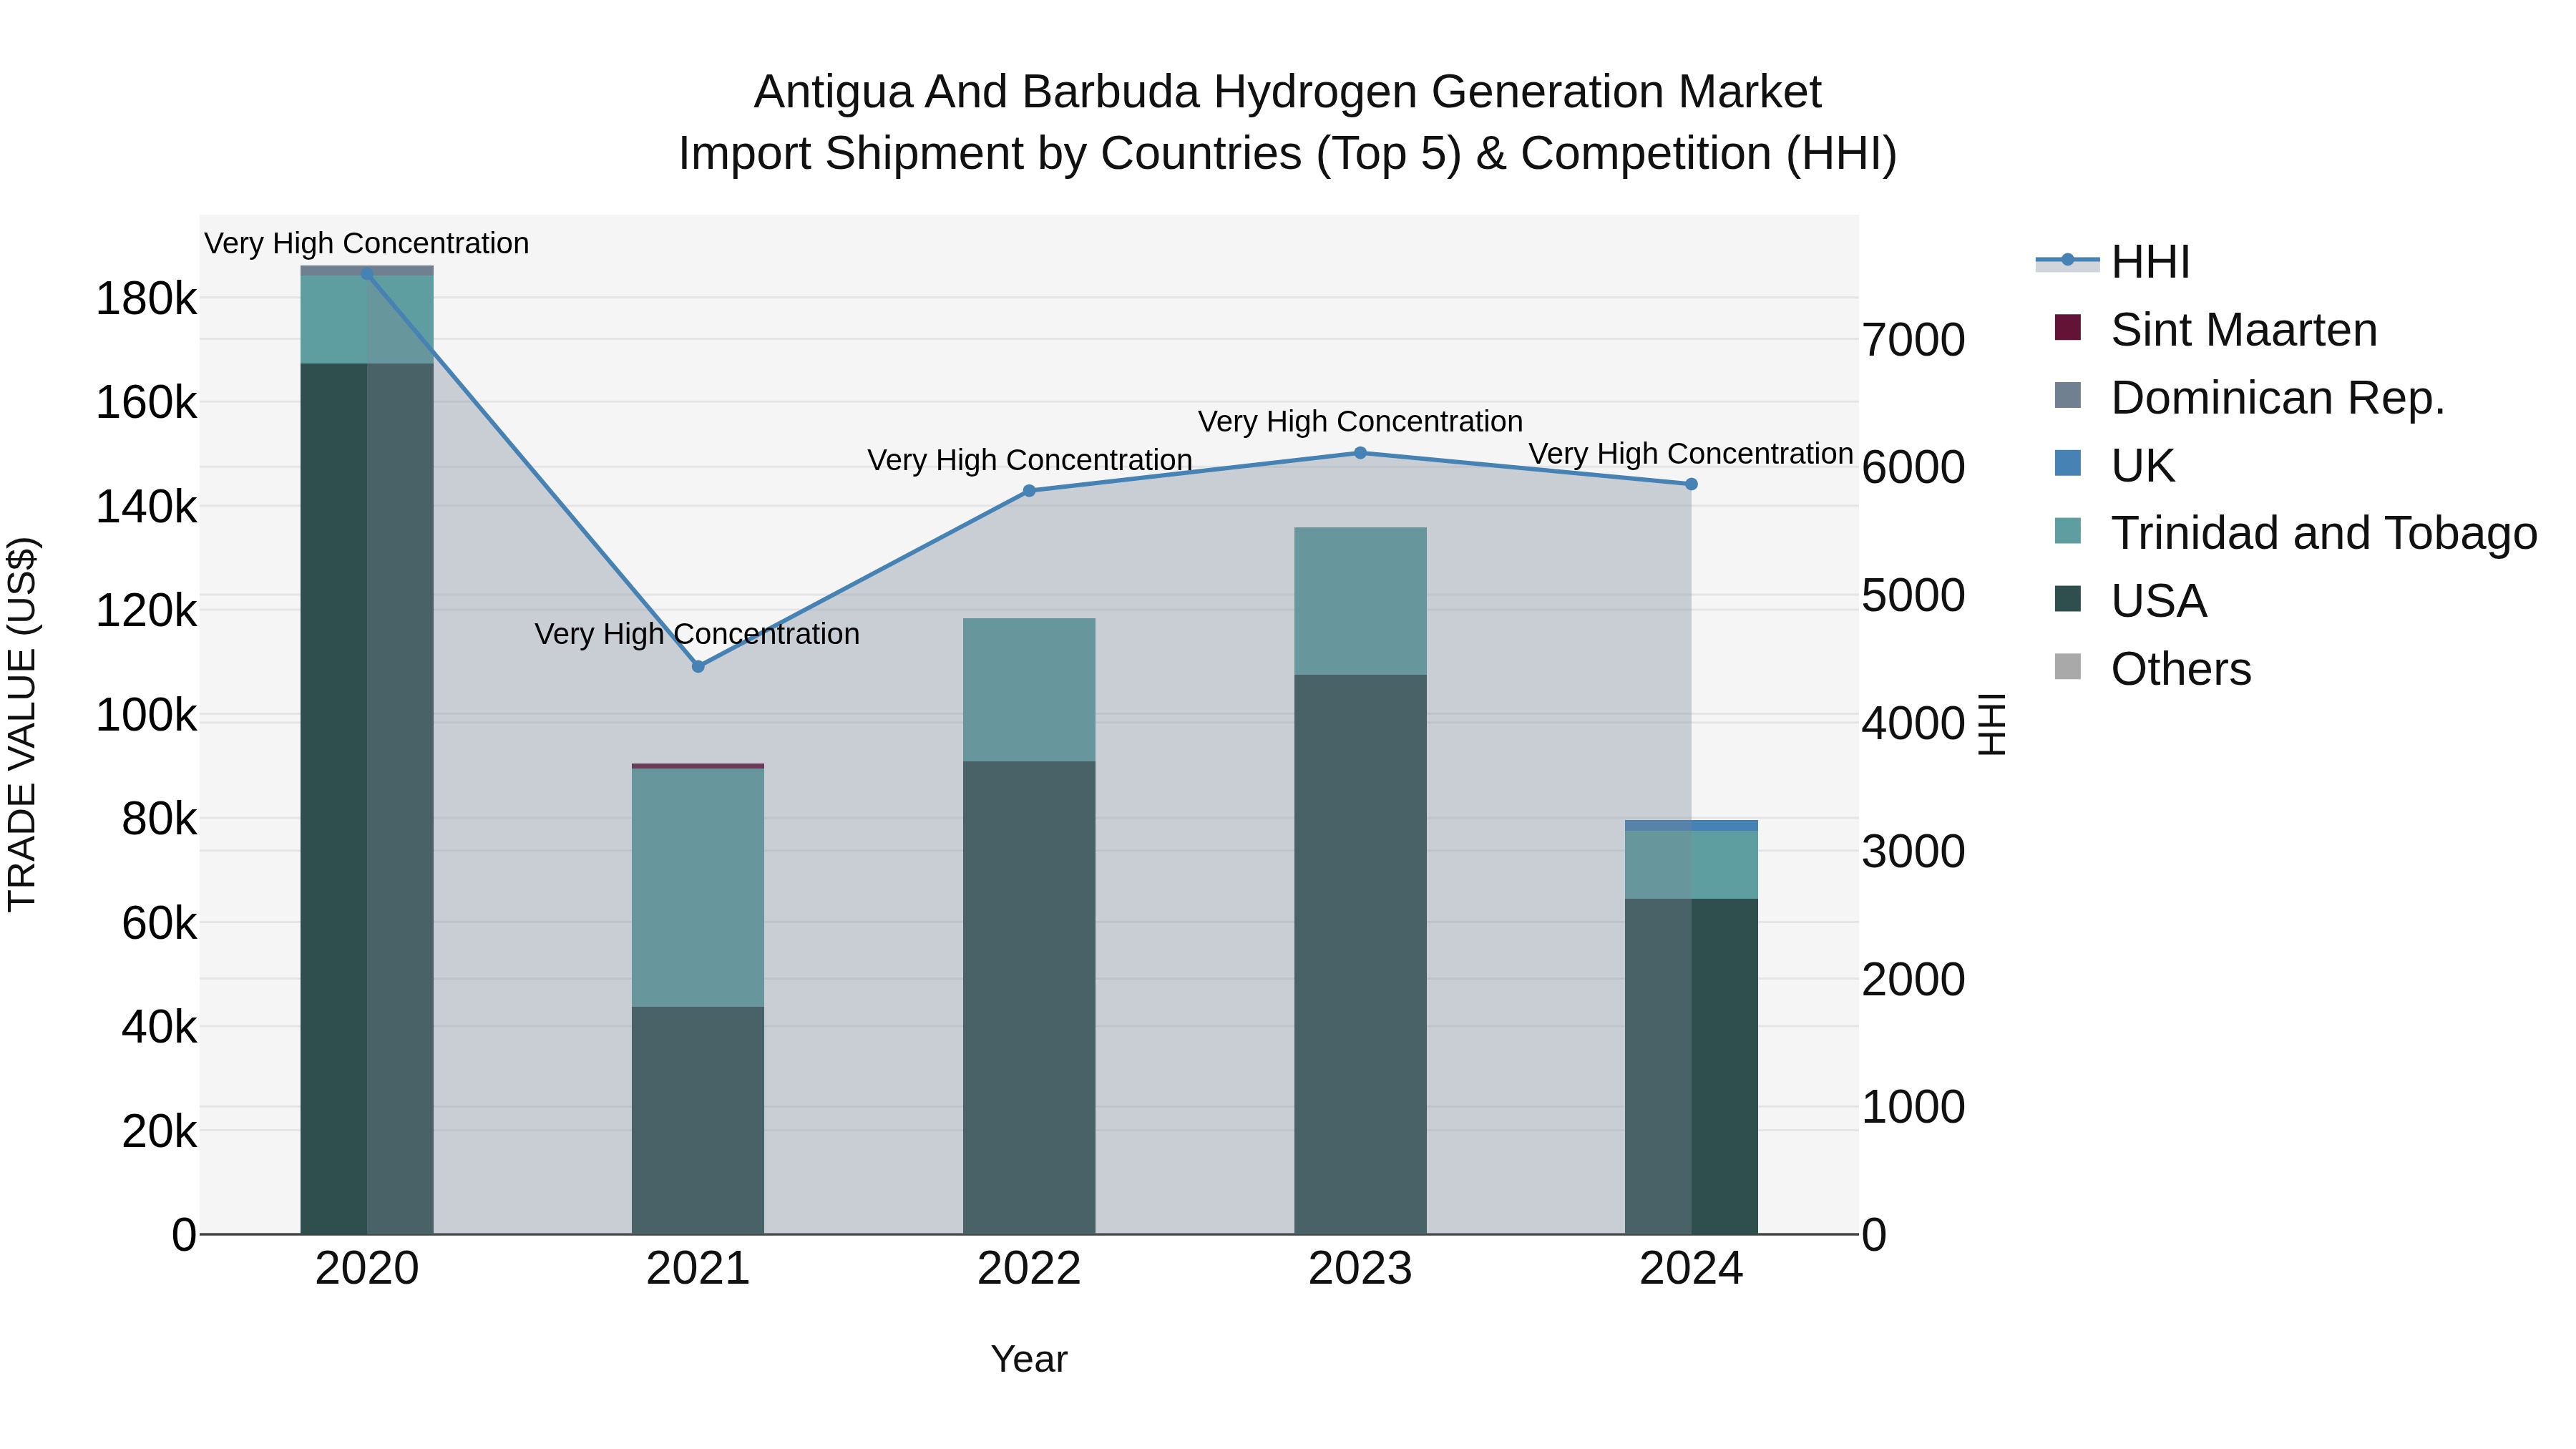Click the Very High Concentration label near 2023
The height and width of the screenshot is (1449, 2576).
coord(1360,422)
